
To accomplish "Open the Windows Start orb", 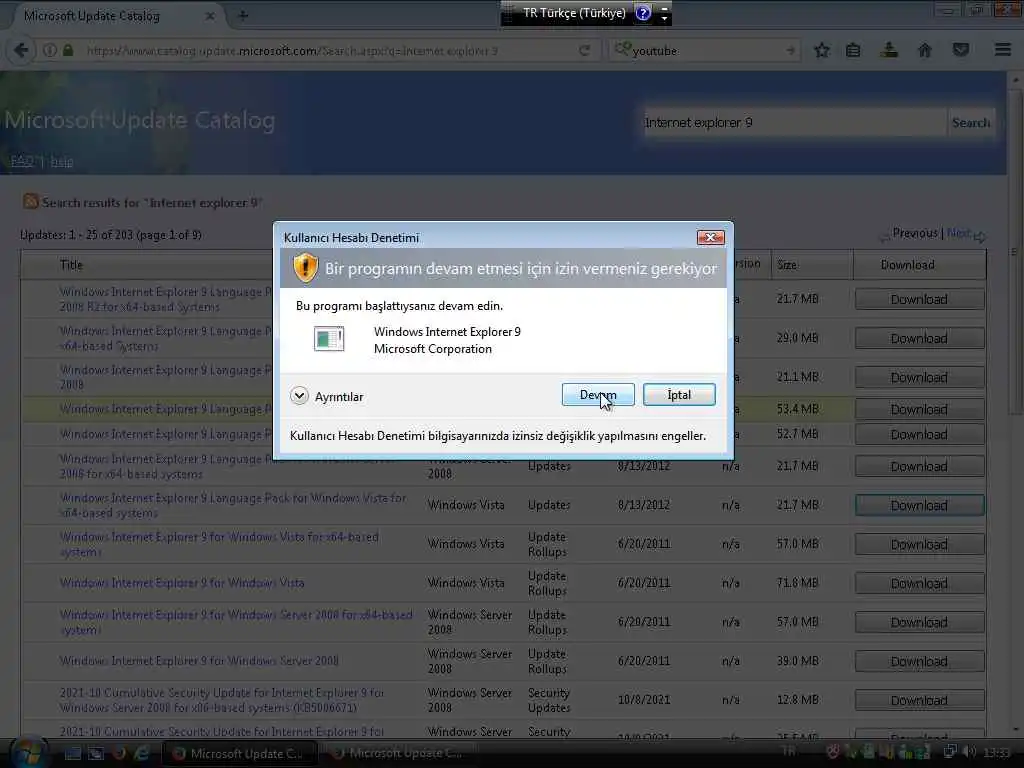I will pyautogui.click(x=28, y=753).
